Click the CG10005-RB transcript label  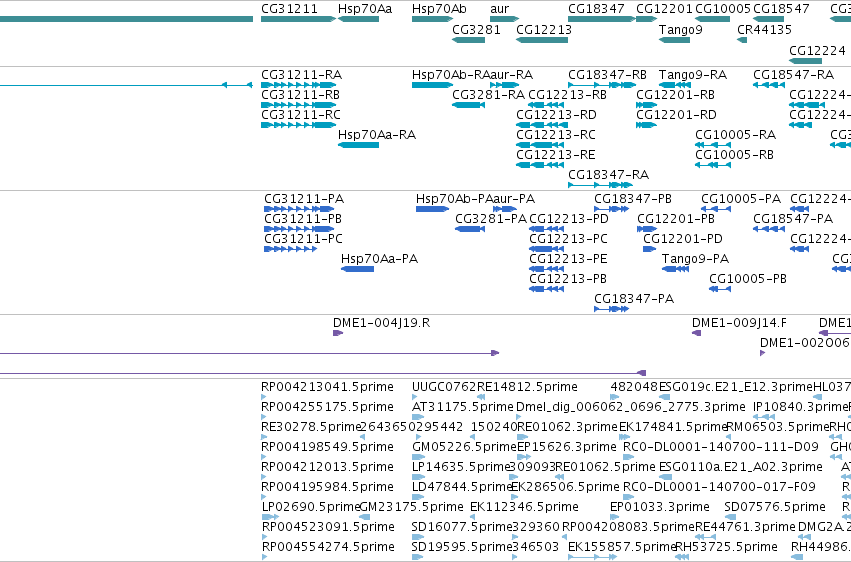tap(734, 155)
